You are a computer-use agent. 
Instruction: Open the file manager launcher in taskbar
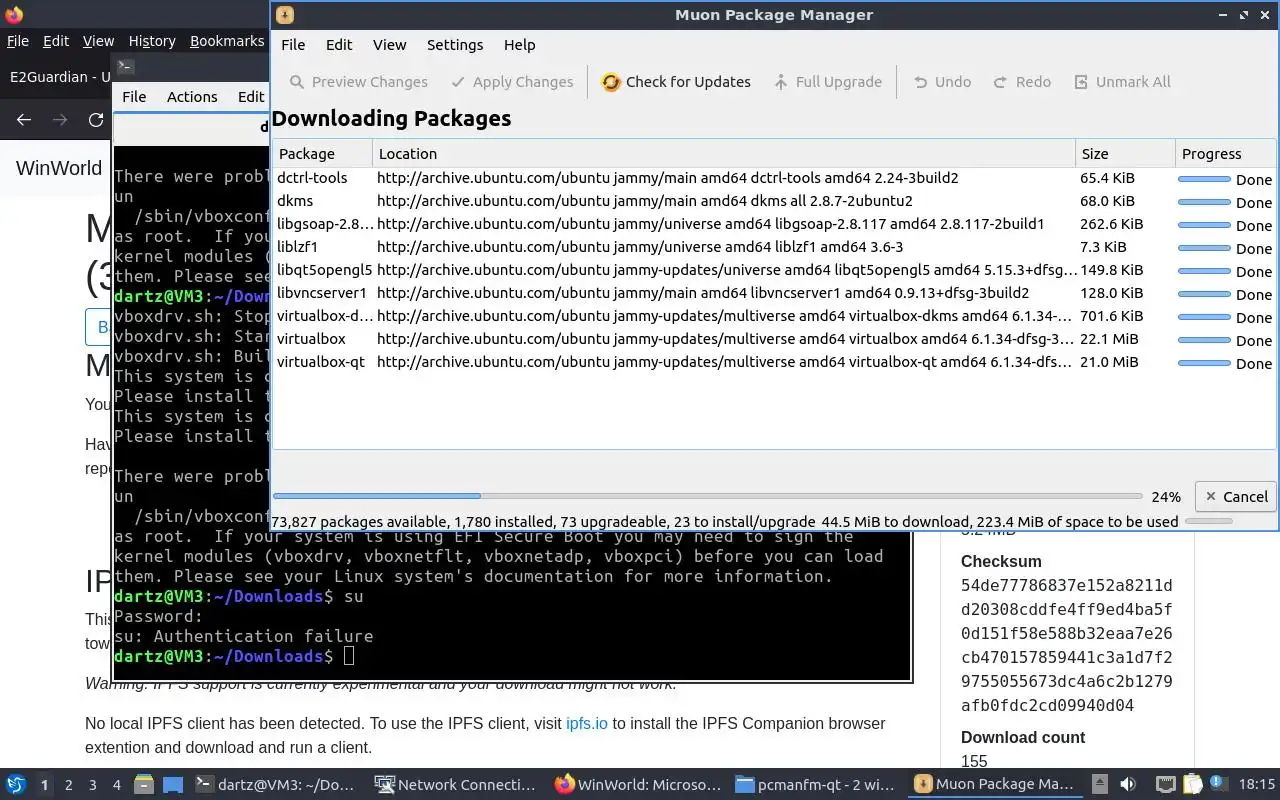(x=142, y=785)
